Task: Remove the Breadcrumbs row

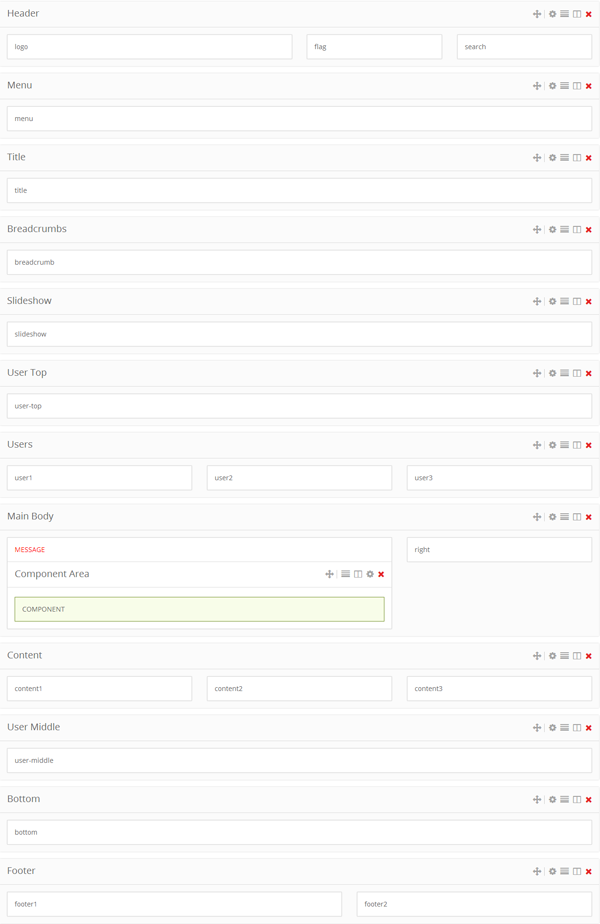Action: (x=588, y=230)
